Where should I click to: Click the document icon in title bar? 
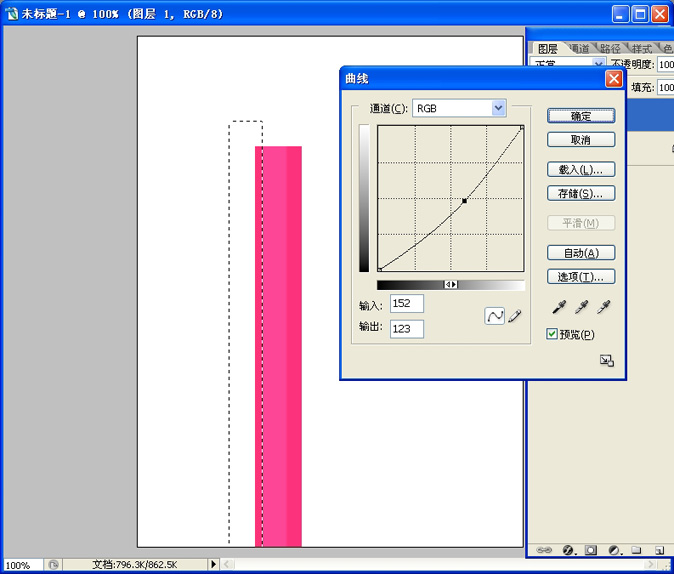point(12,14)
